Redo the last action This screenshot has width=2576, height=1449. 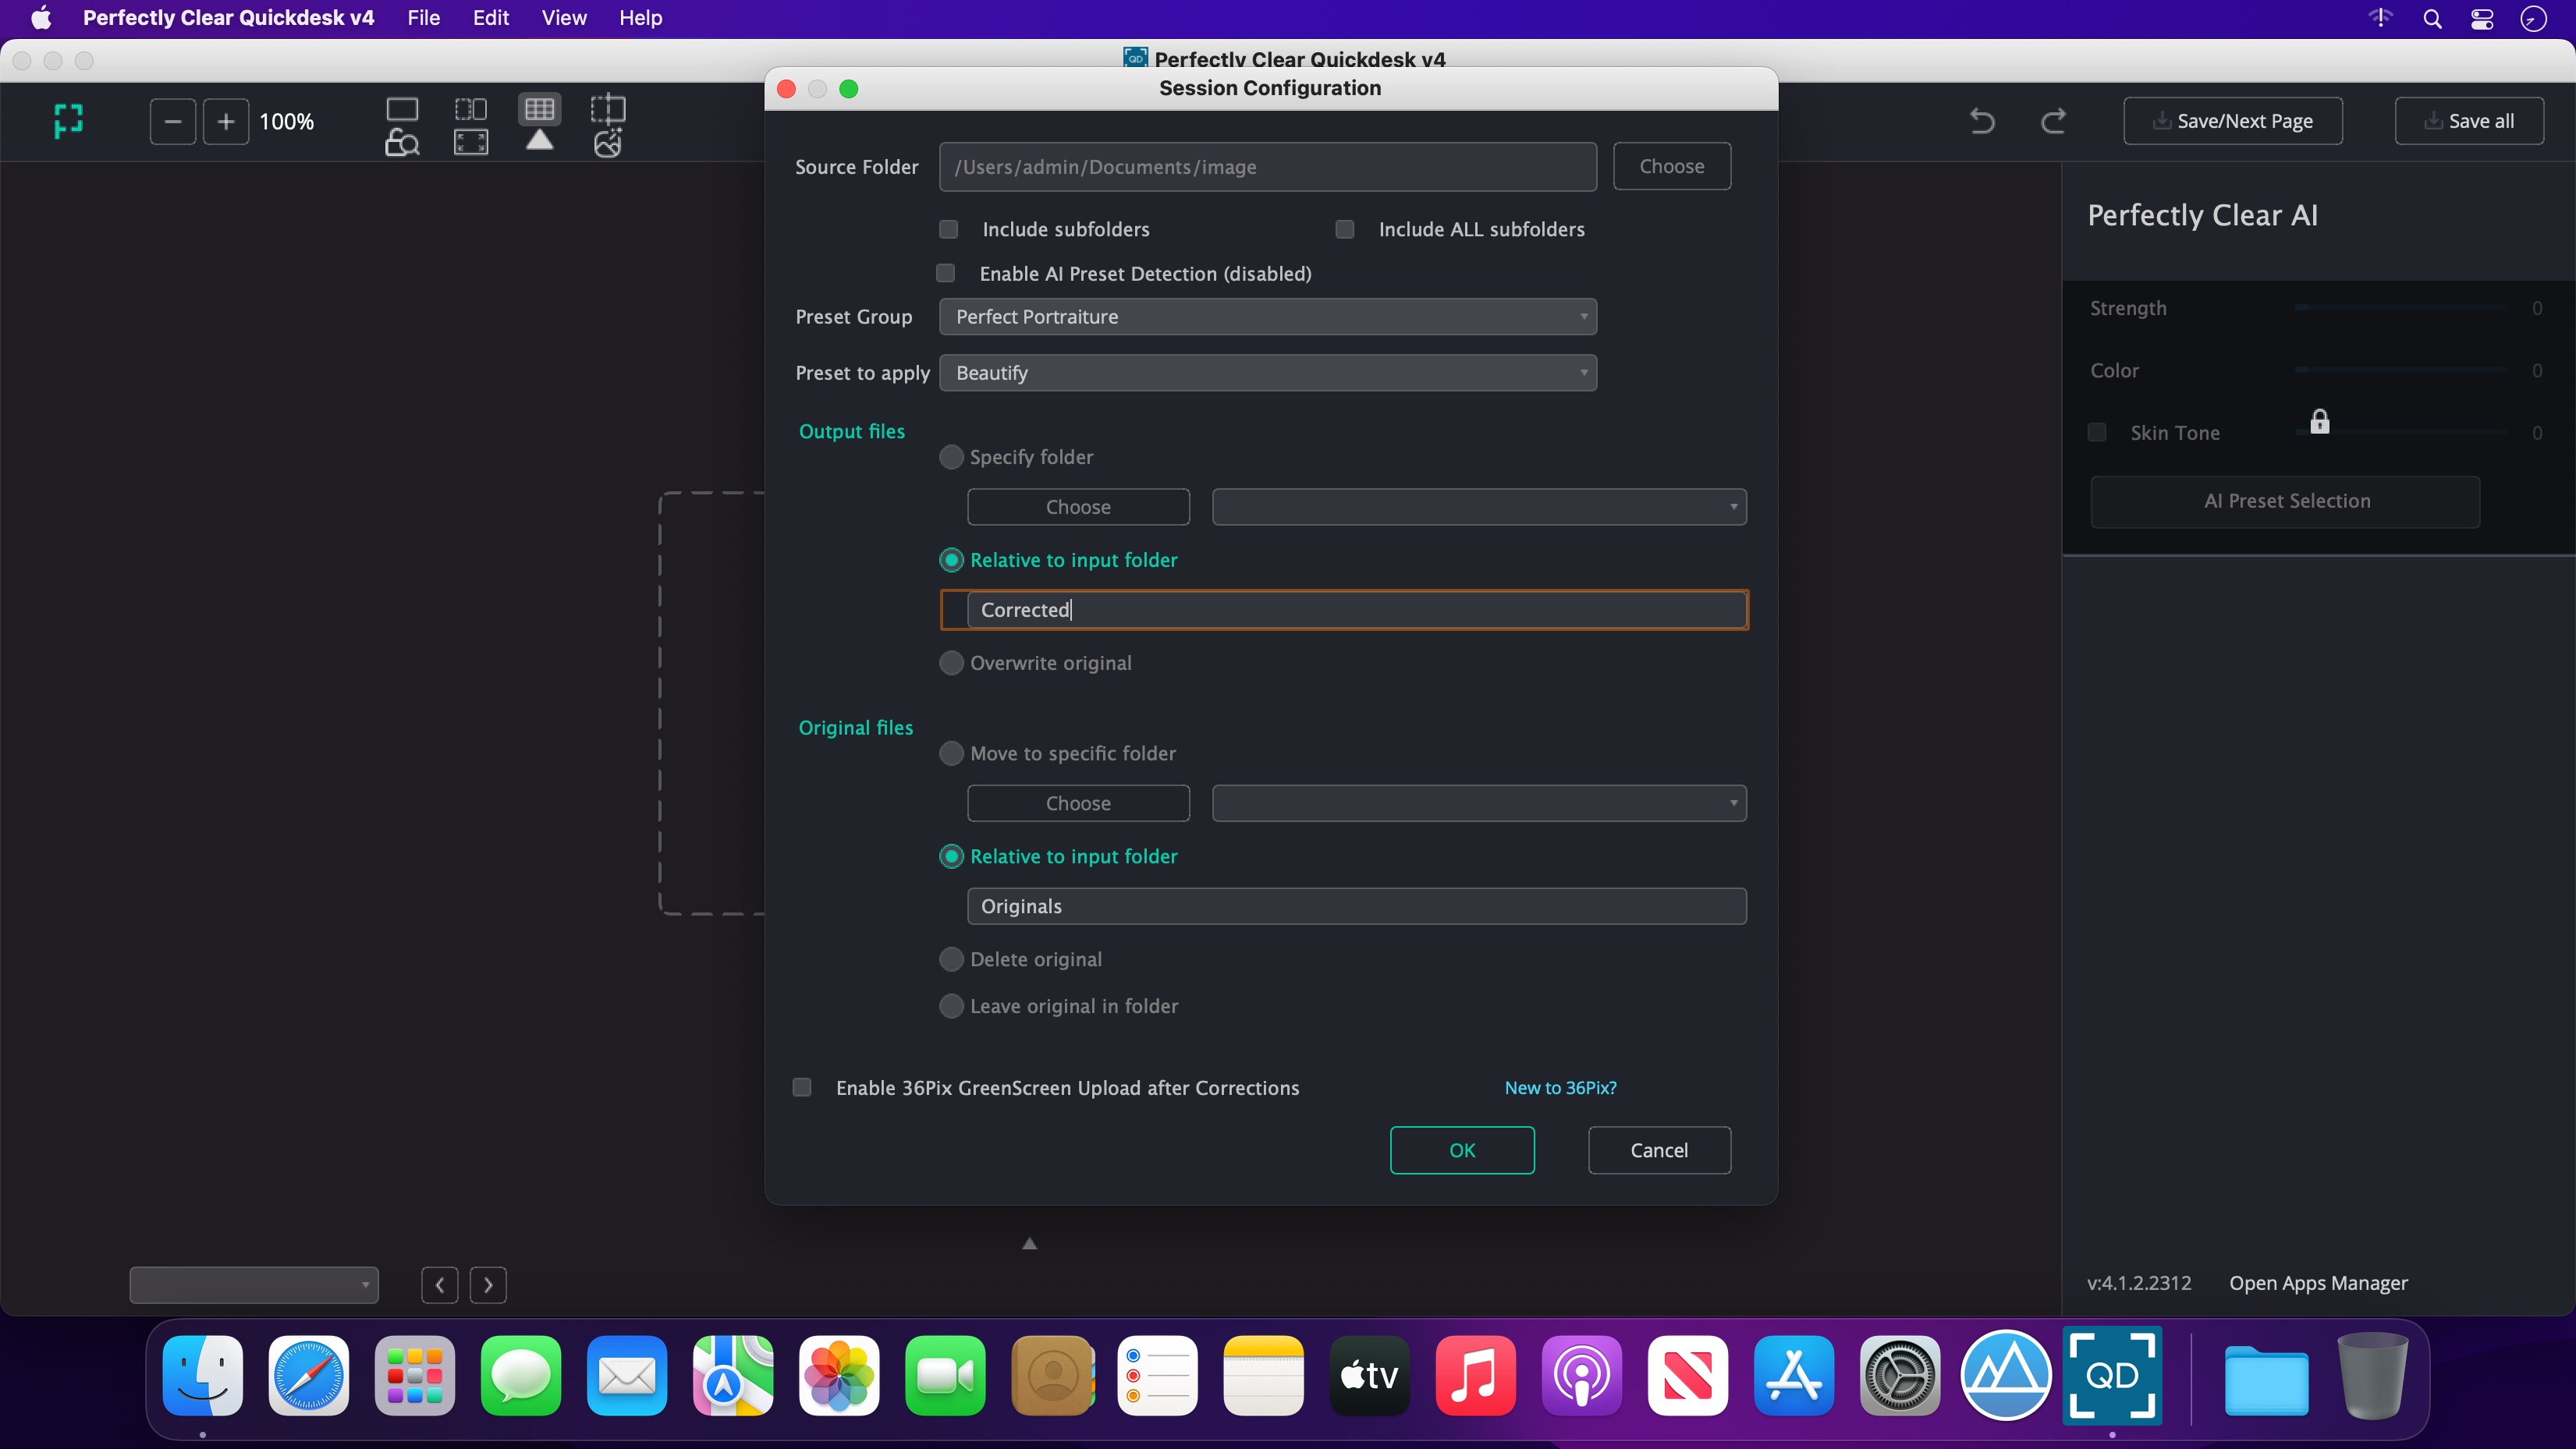pyautogui.click(x=2053, y=121)
